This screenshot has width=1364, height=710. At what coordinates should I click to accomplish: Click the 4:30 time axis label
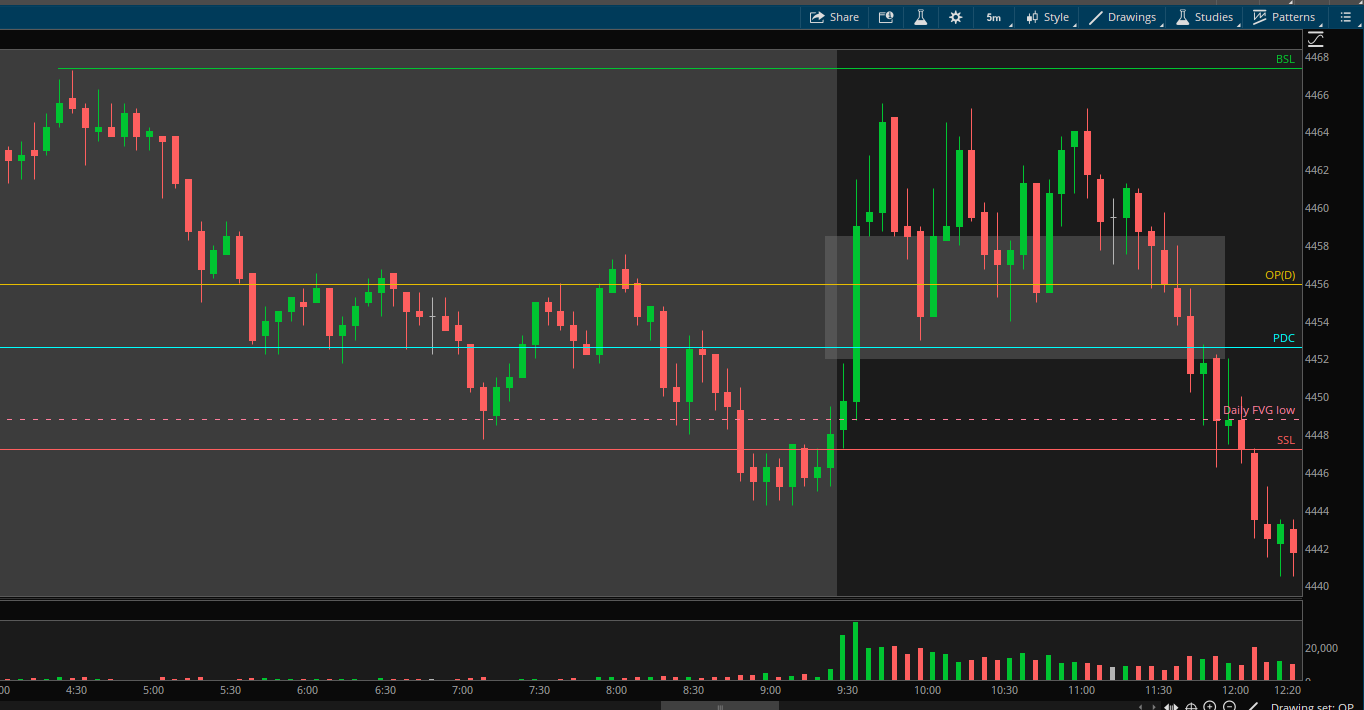pyautogui.click(x=75, y=690)
